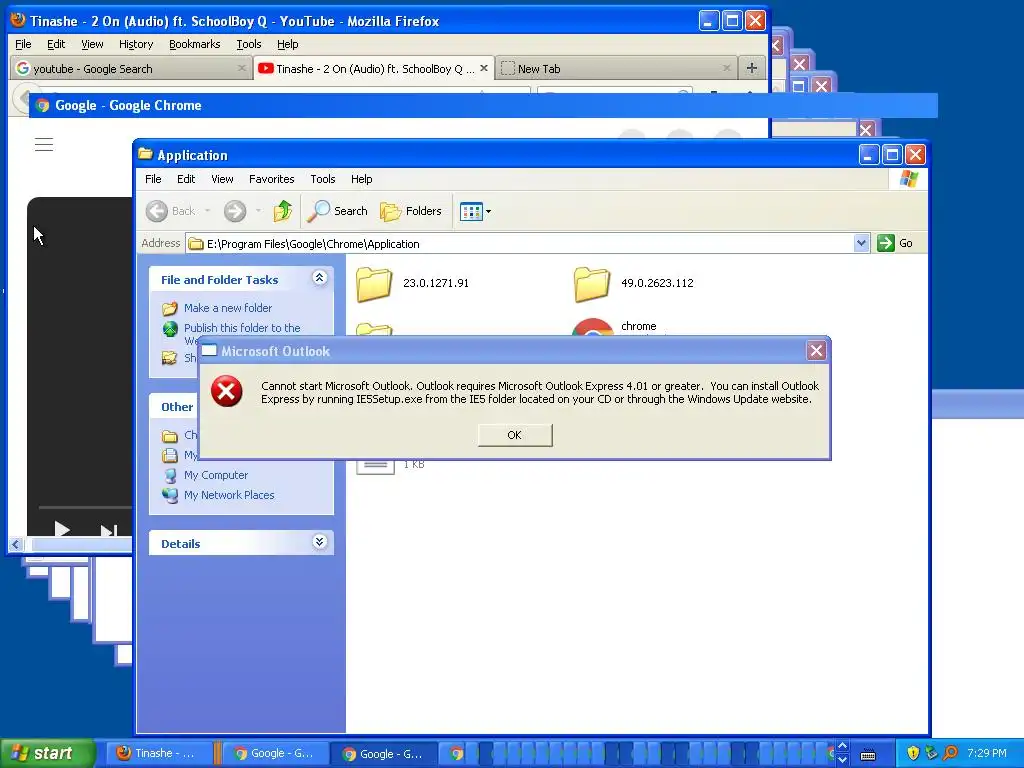Image resolution: width=1024 pixels, height=768 pixels.
Task: Click the Google - Google Chrome title bar
Action: click(483, 105)
